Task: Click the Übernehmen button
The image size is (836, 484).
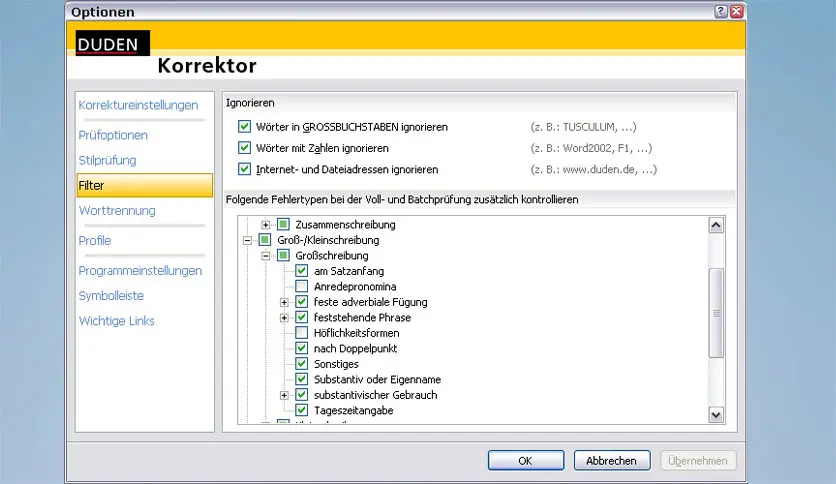Action: point(698,461)
